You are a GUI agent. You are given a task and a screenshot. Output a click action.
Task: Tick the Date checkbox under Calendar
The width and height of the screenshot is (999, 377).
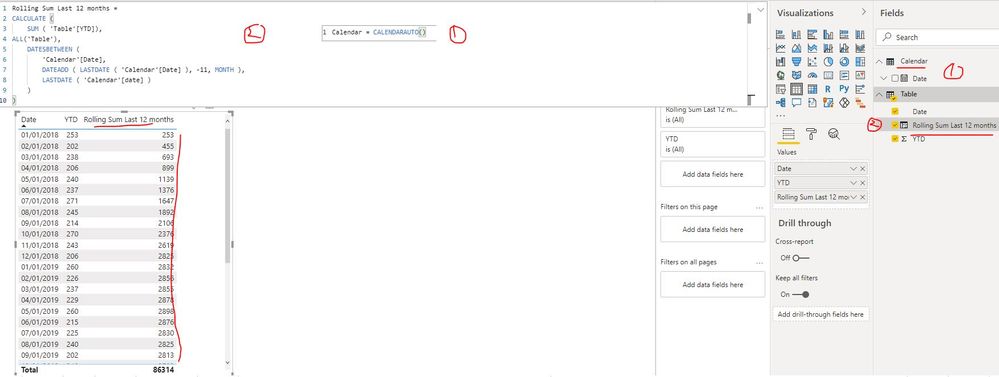click(x=895, y=78)
